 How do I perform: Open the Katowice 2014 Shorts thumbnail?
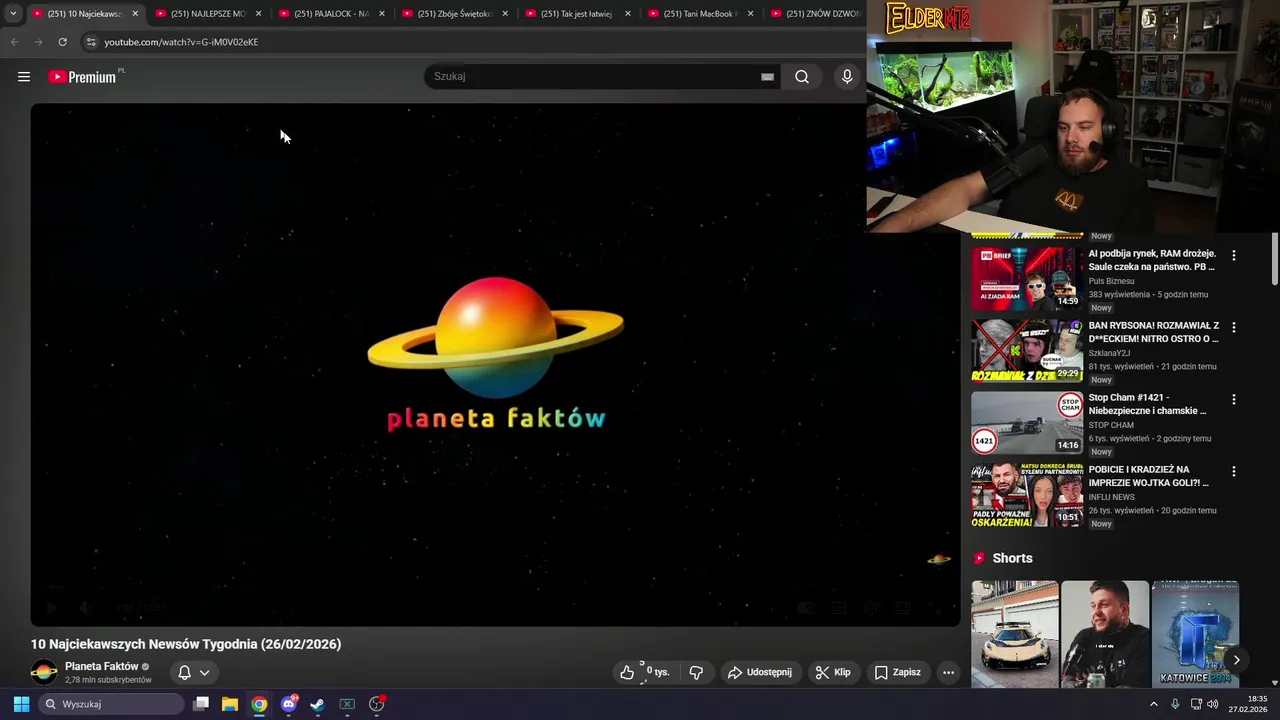1195,634
